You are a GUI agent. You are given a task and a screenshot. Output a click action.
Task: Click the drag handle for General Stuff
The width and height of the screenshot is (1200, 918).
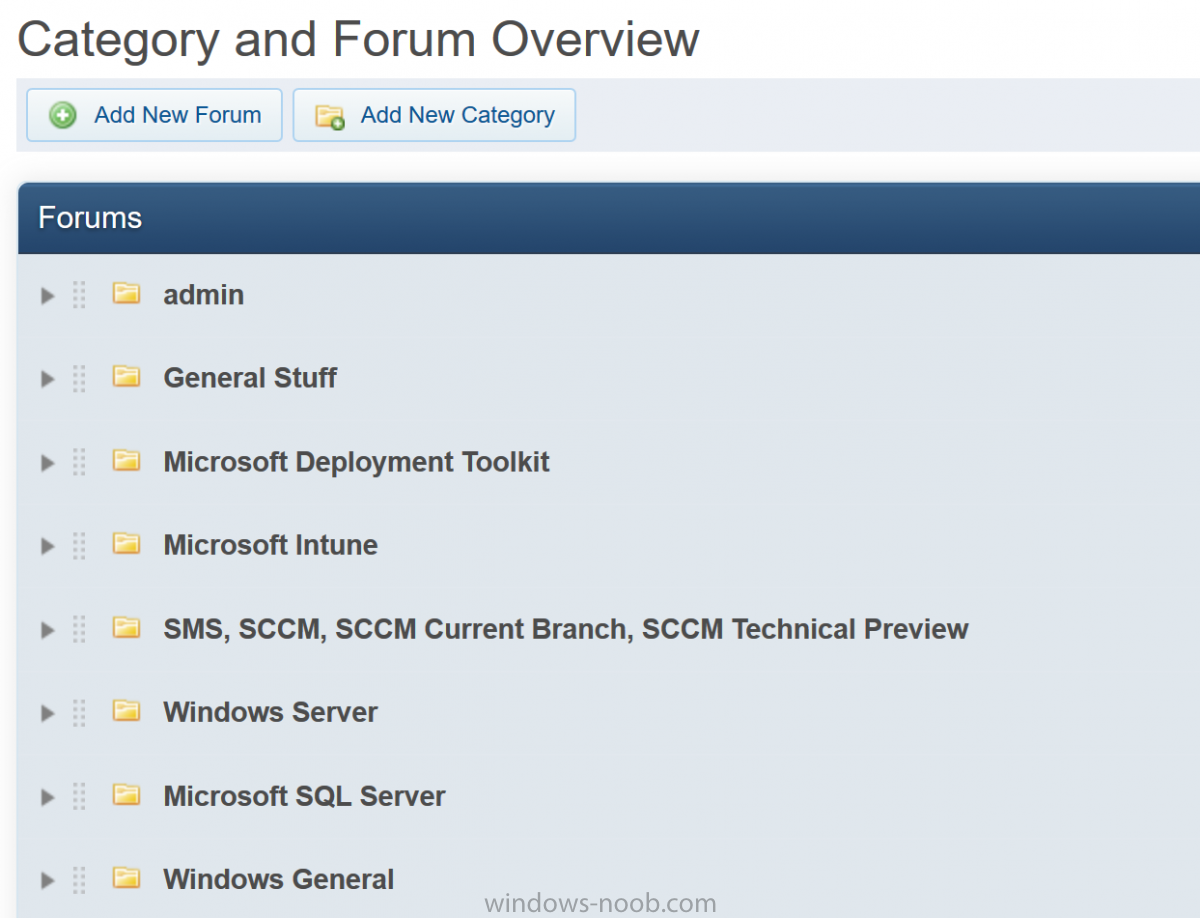pos(80,378)
